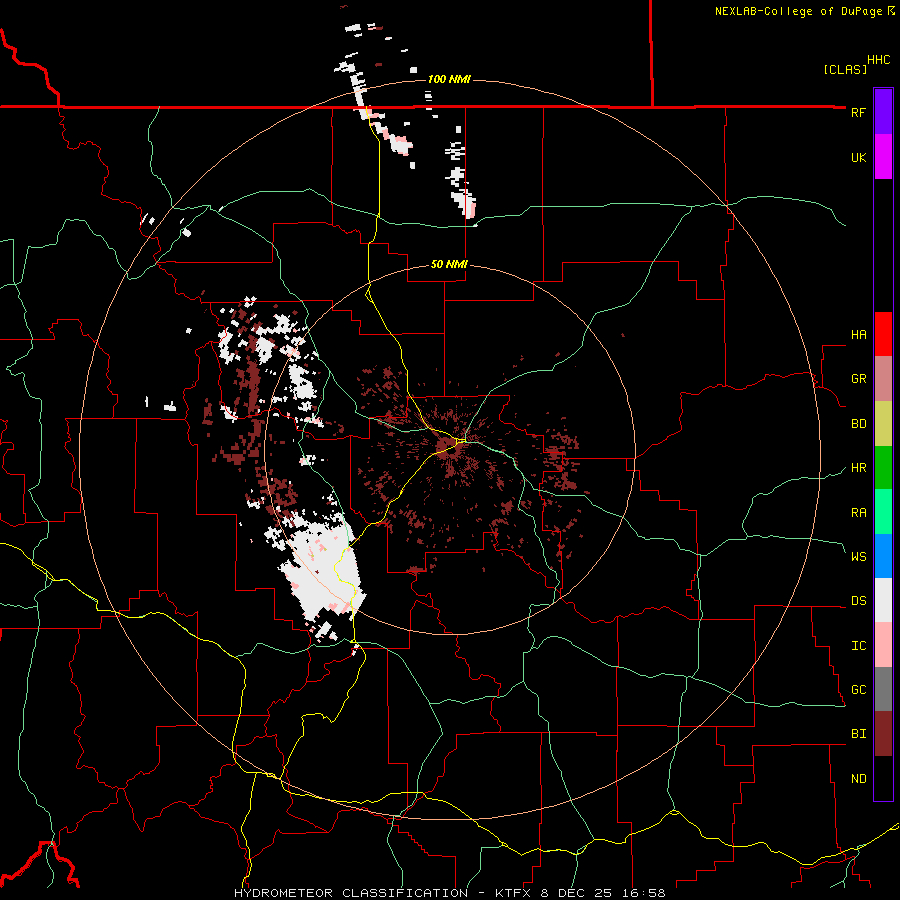Image resolution: width=900 pixels, height=900 pixels.
Task: Click the 'DS' legend label
Action: pos(858,601)
